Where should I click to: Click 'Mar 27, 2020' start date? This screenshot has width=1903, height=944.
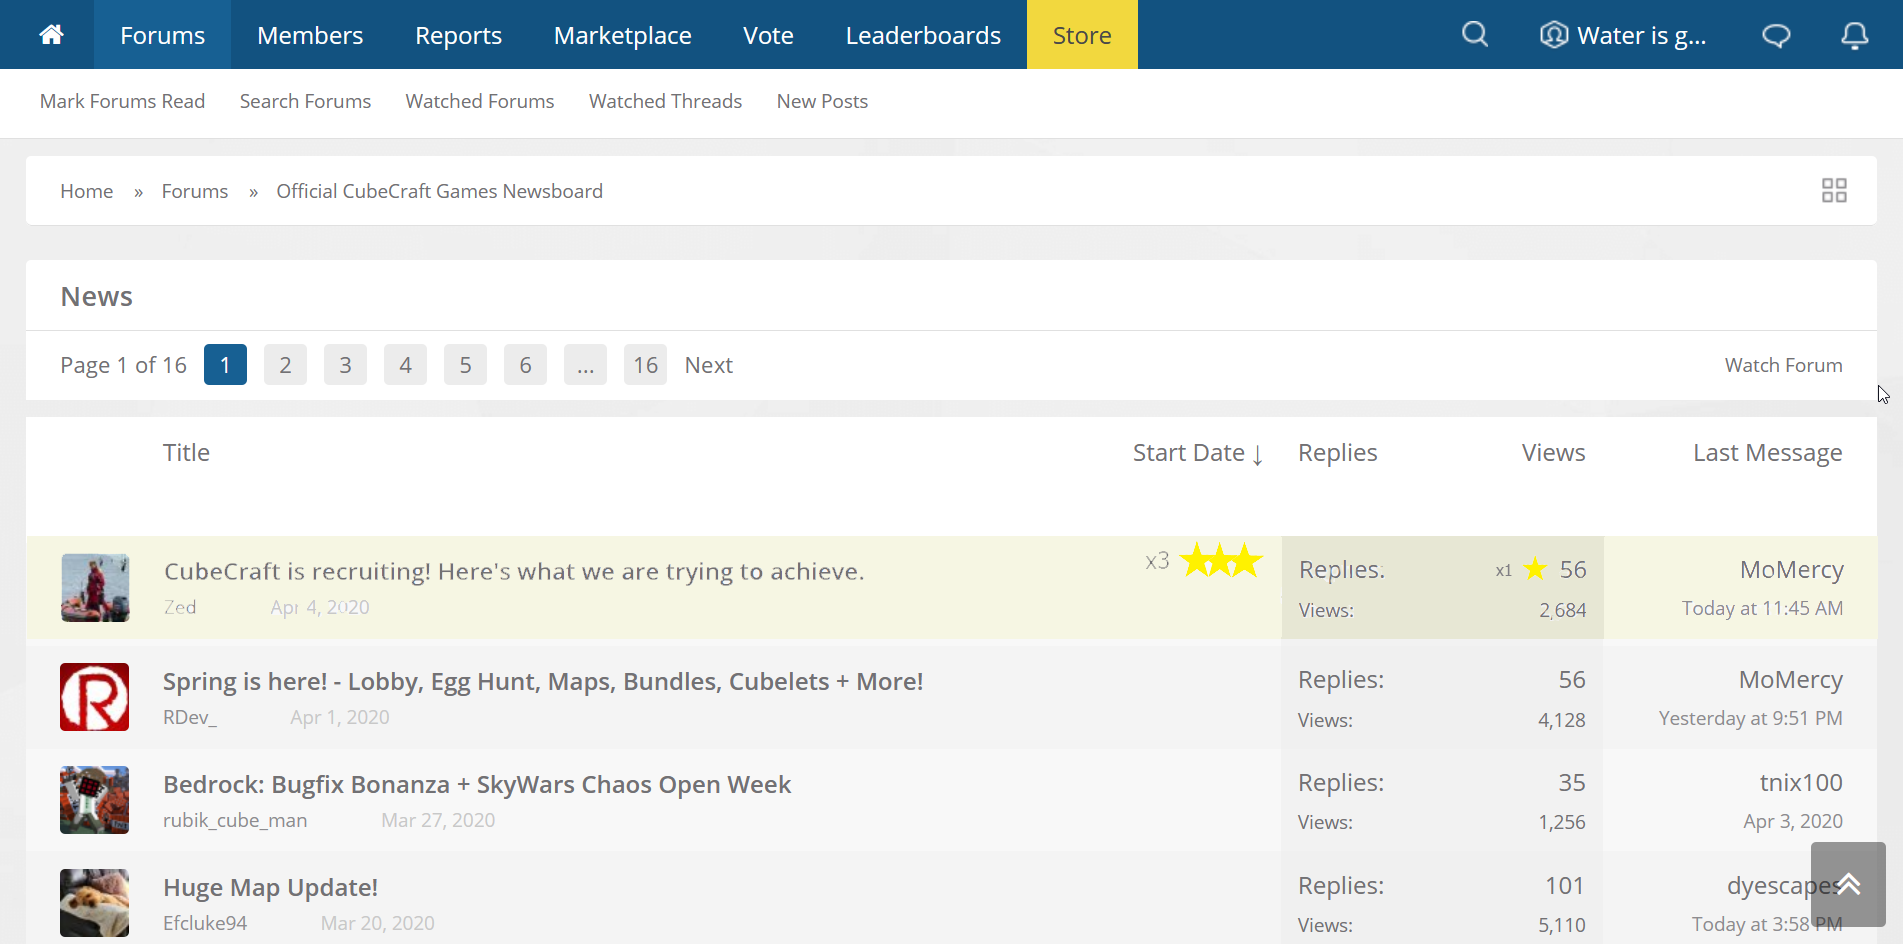point(438,820)
